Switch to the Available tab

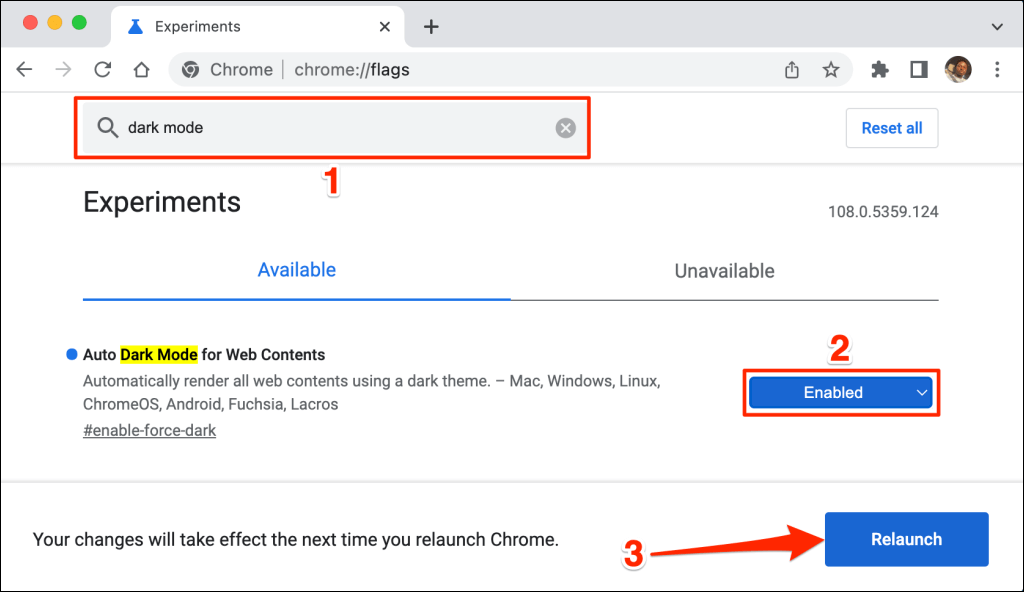pyautogui.click(x=296, y=270)
